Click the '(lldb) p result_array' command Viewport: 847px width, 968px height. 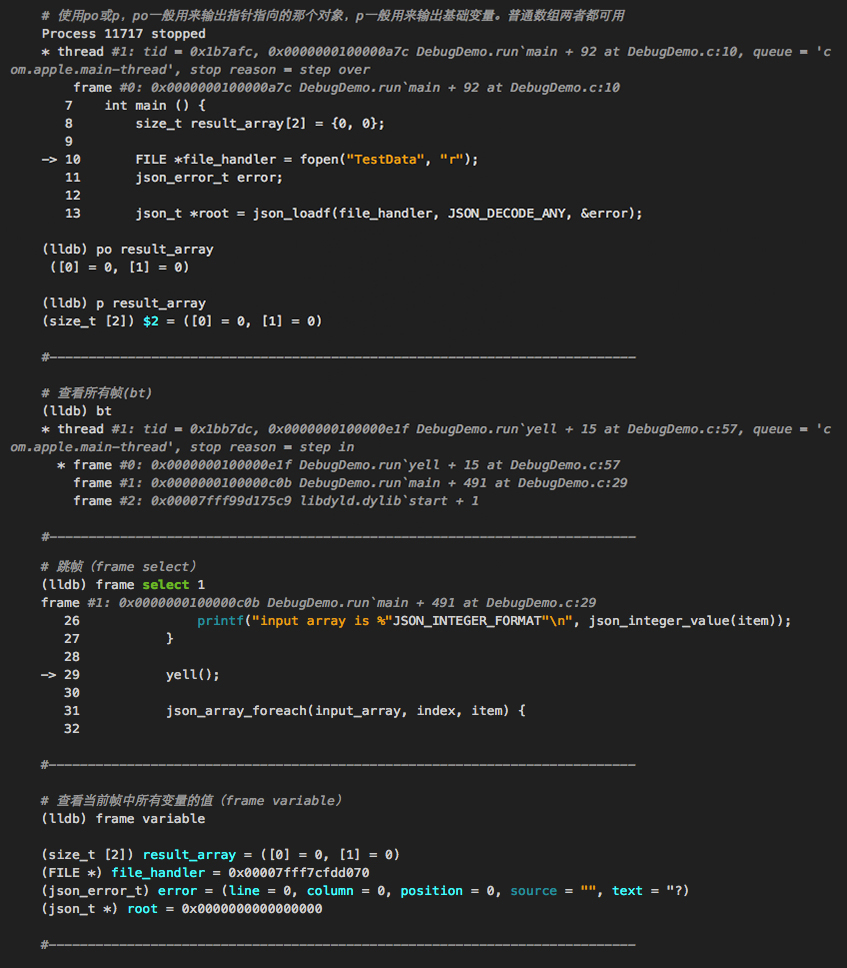point(123,303)
